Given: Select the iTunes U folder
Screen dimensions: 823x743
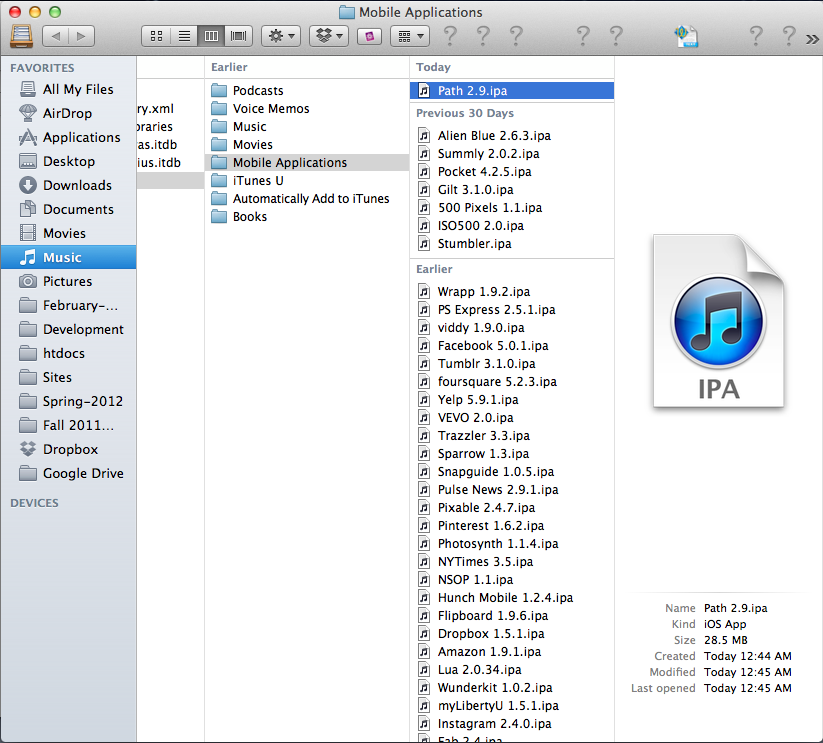Looking at the screenshot, I should tap(307, 181).
